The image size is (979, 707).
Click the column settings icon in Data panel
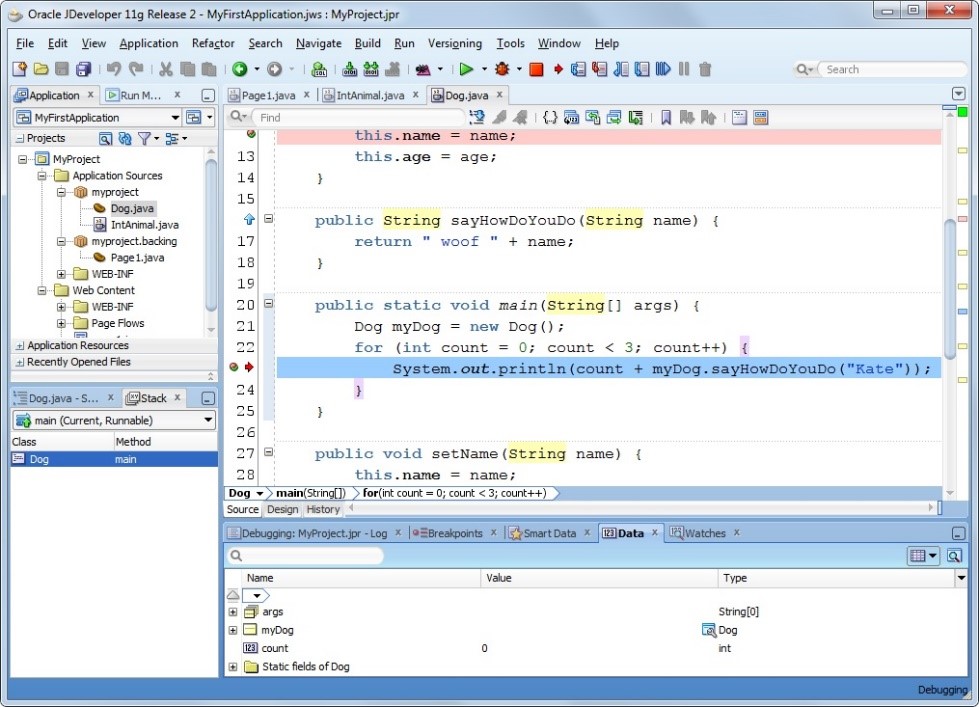click(x=923, y=555)
